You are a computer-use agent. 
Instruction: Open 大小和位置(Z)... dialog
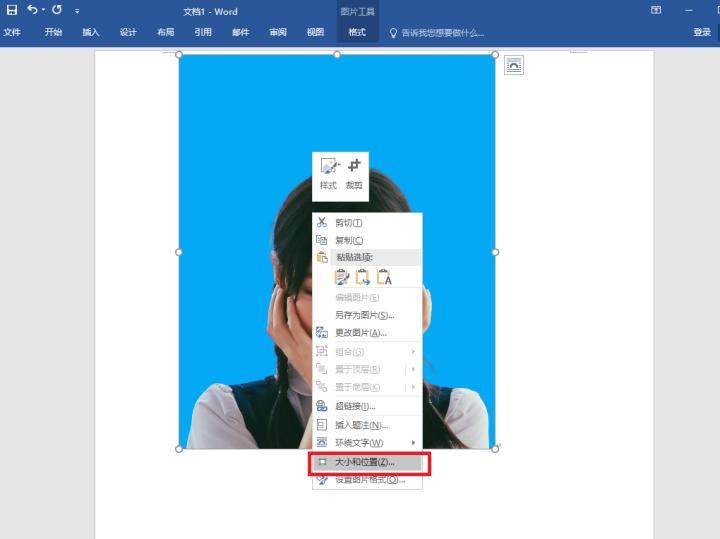point(367,462)
